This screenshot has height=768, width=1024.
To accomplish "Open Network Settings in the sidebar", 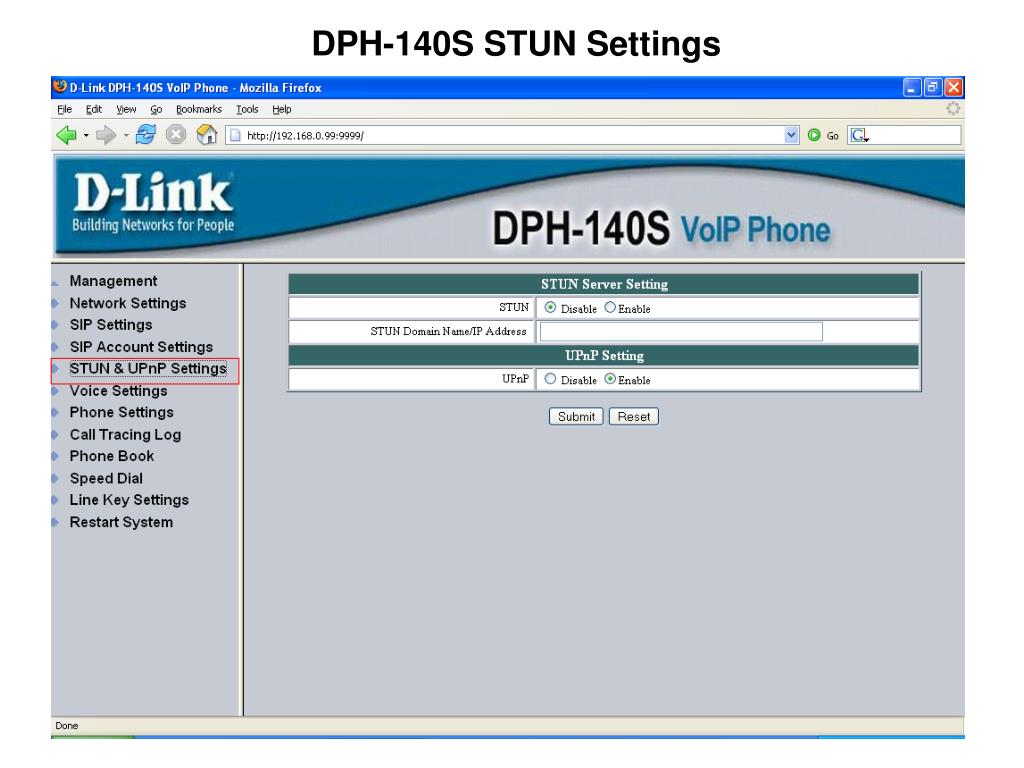I will pos(128,303).
